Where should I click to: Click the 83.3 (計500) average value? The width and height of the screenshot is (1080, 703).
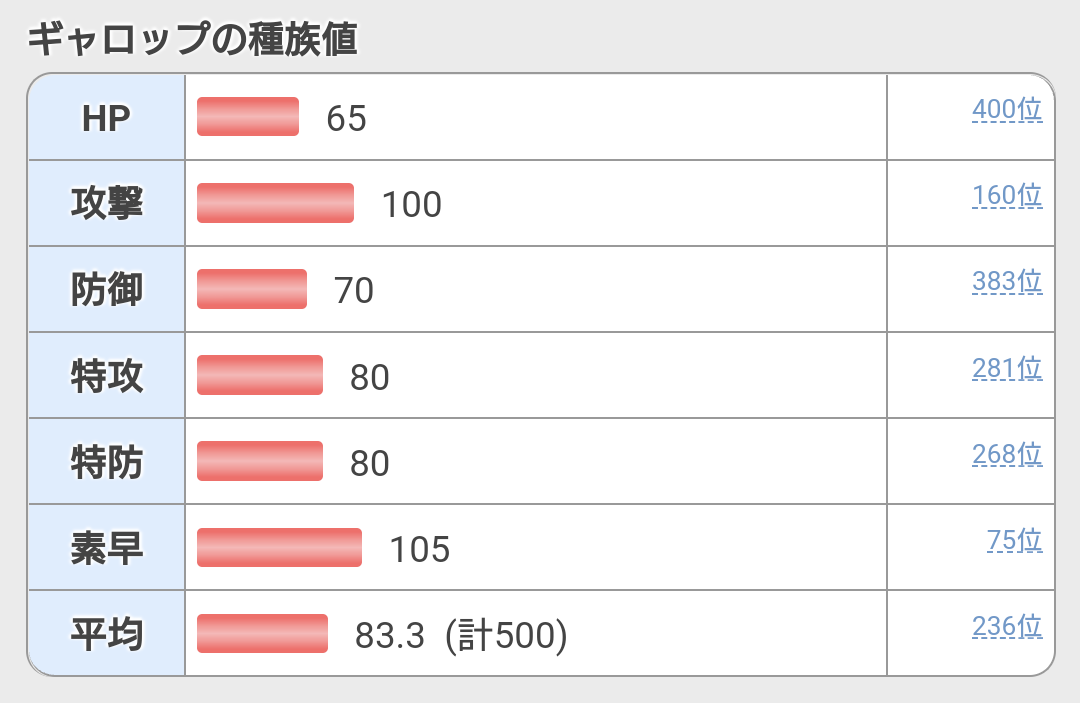(x=461, y=635)
